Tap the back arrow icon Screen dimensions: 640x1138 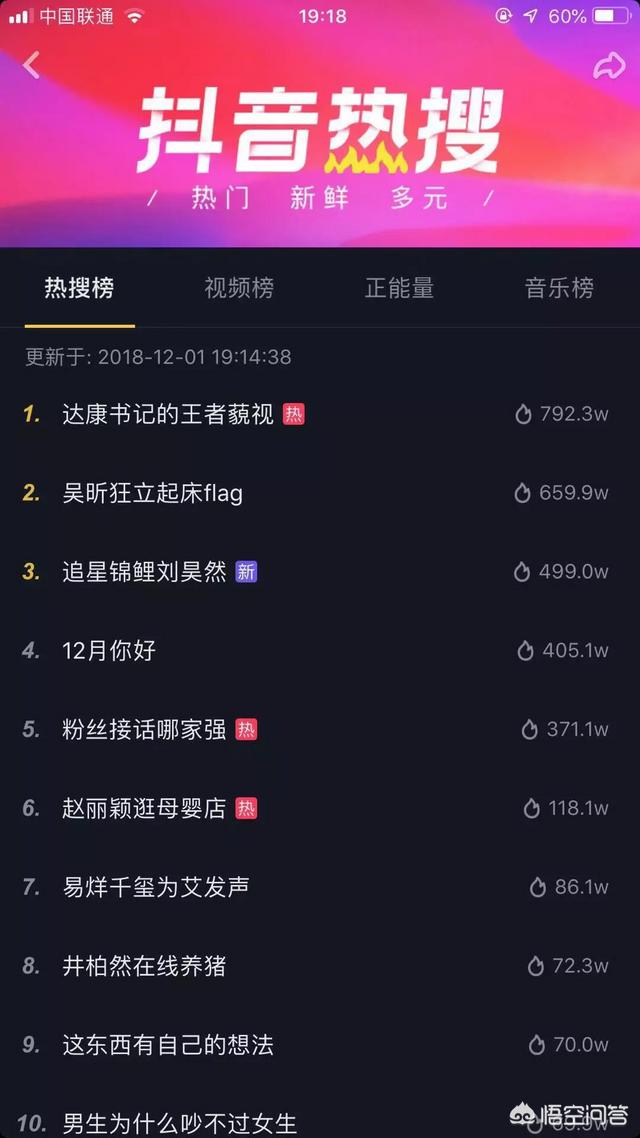coord(31,65)
